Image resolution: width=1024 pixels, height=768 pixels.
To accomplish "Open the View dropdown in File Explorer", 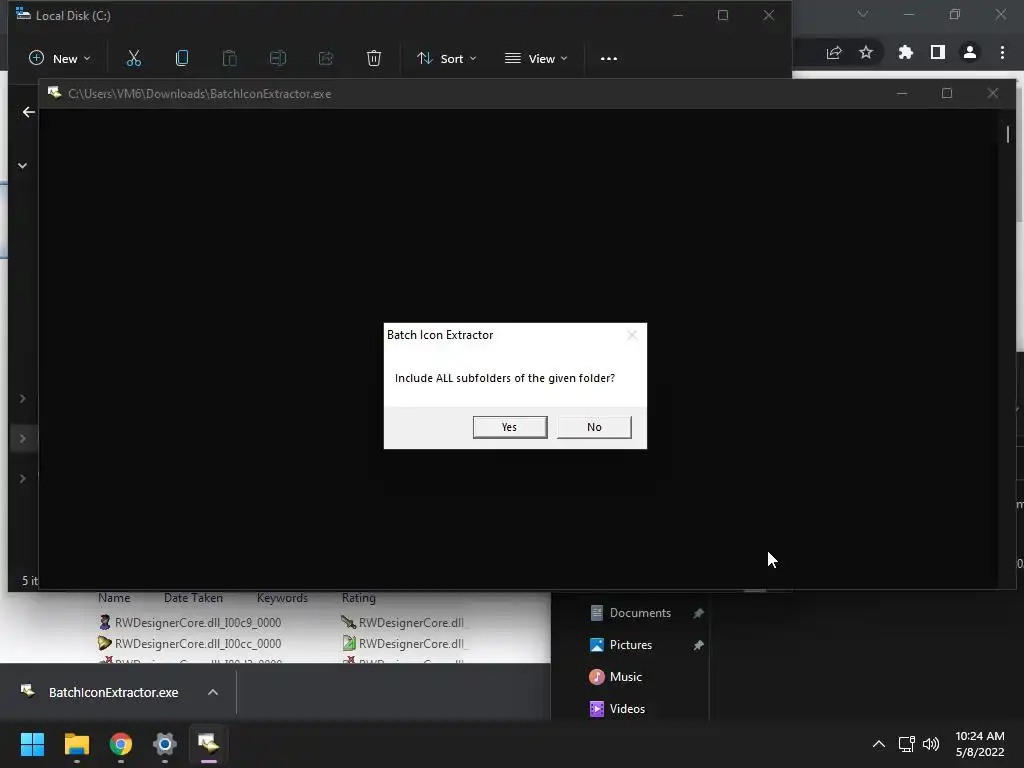I will coord(536,59).
